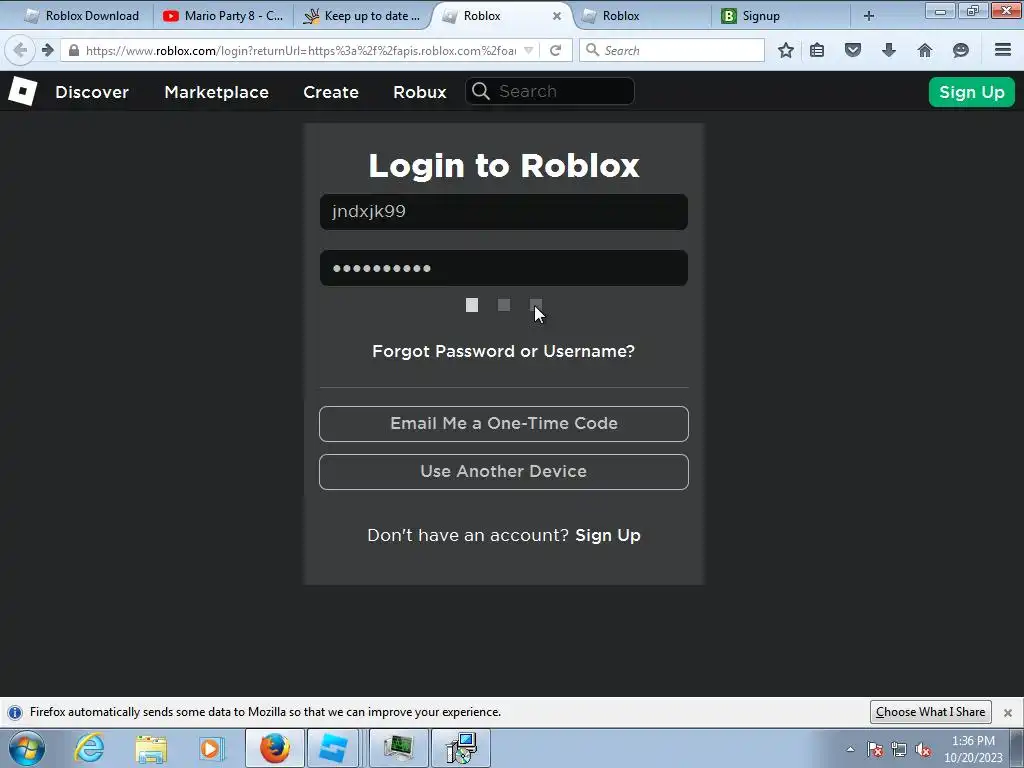Click Email Me a One-Time Code
The height and width of the screenshot is (768, 1024).
[x=504, y=424]
